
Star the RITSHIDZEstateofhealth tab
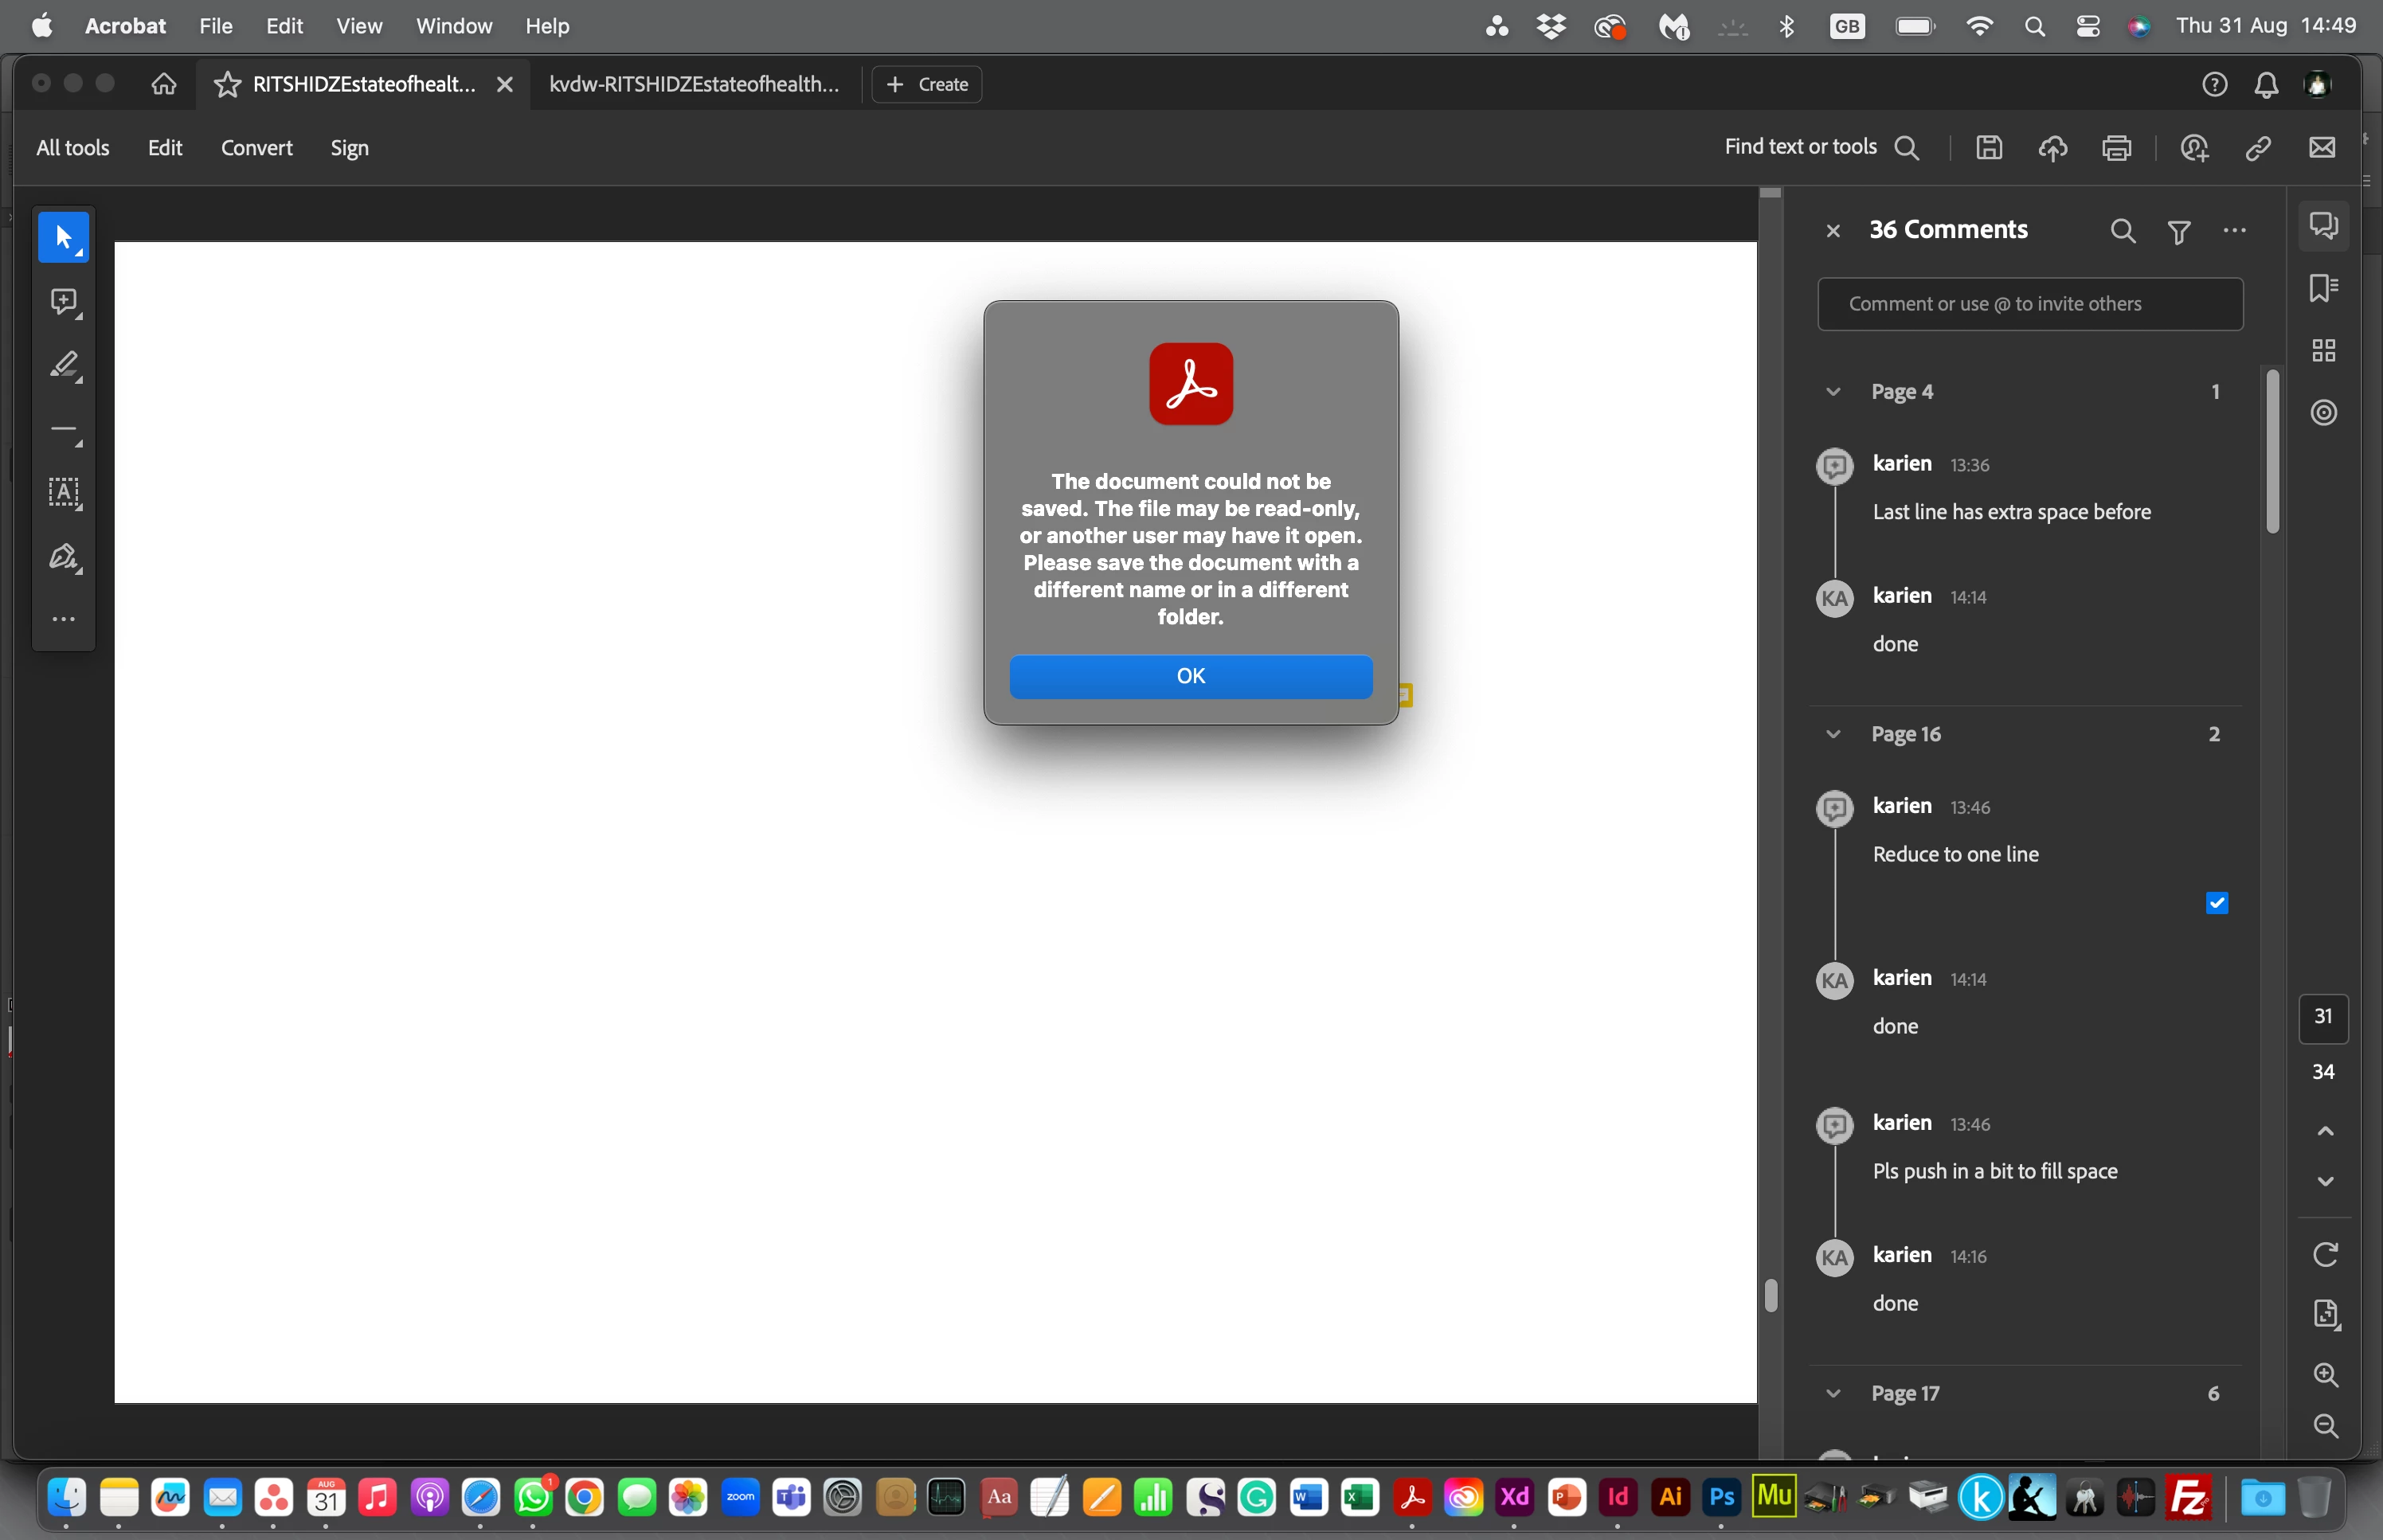(x=227, y=85)
